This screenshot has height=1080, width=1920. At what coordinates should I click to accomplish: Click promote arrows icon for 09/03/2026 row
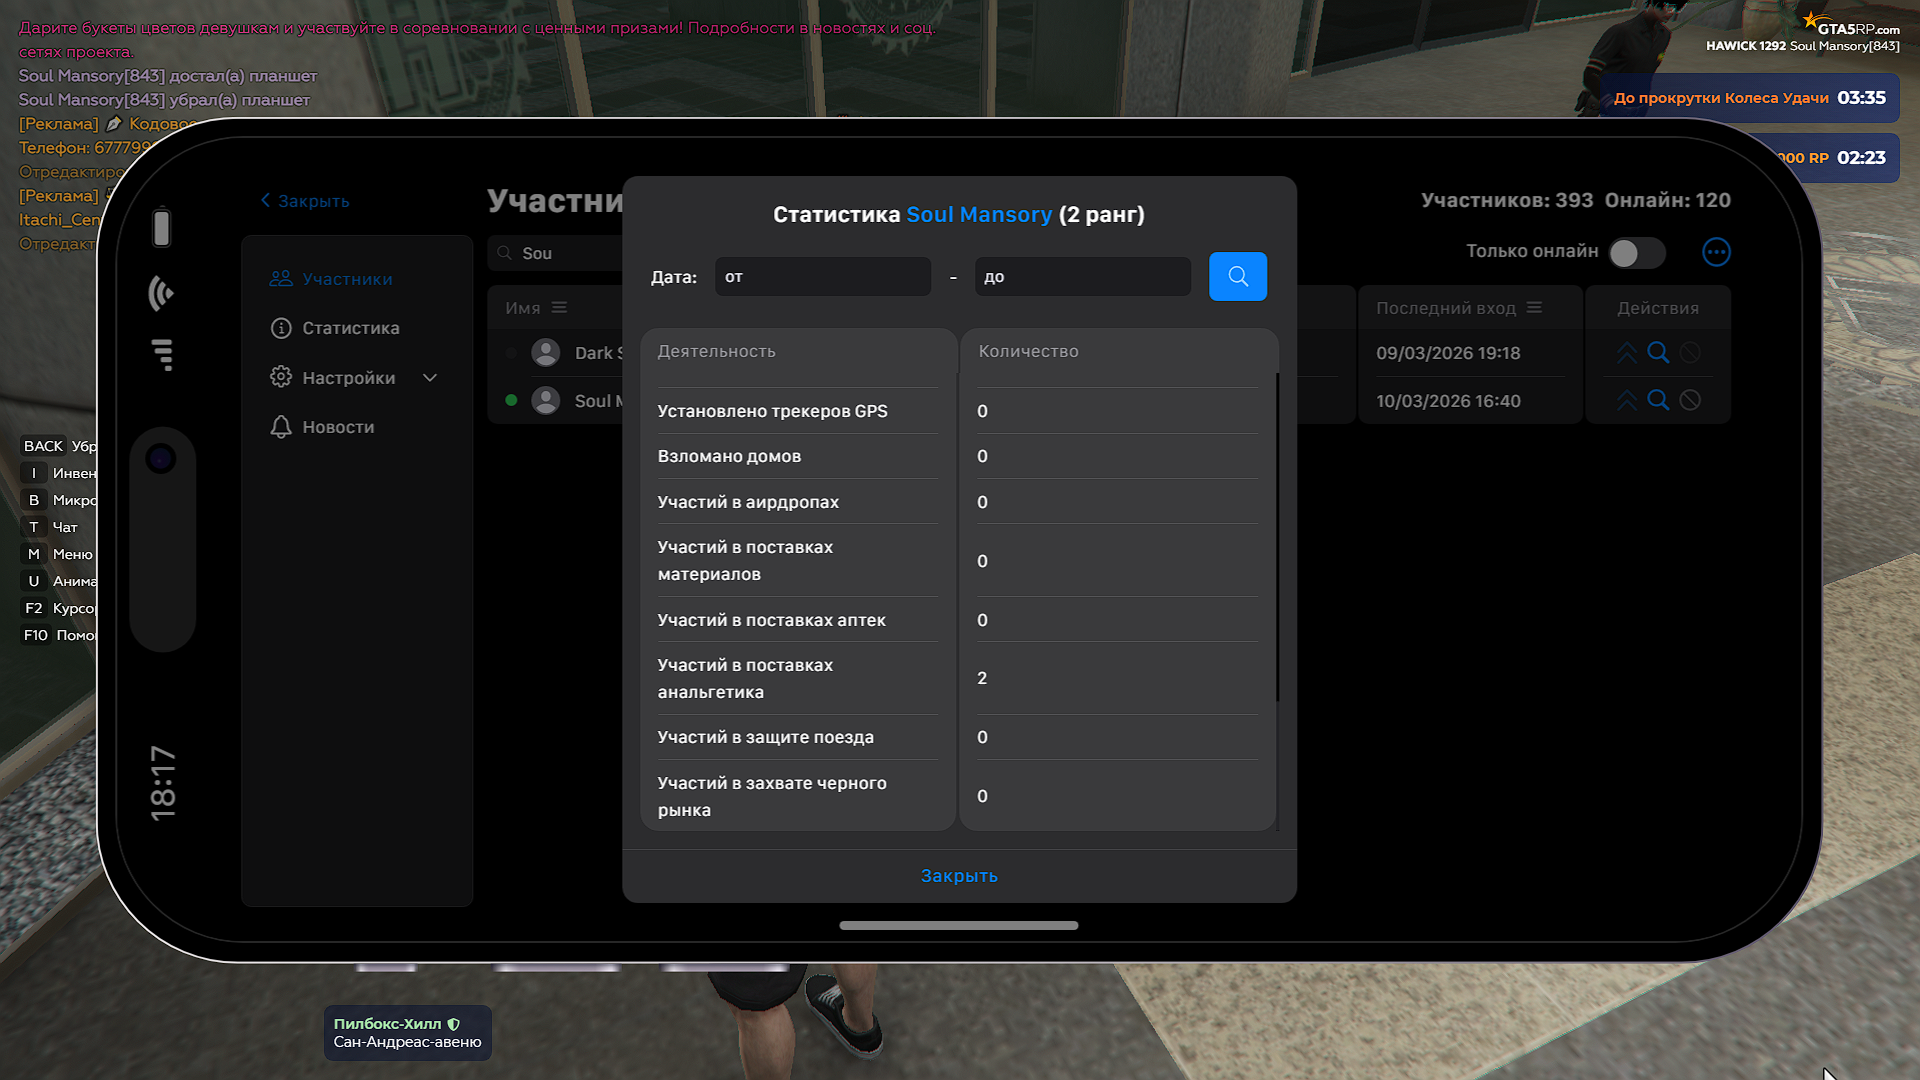(x=1627, y=353)
